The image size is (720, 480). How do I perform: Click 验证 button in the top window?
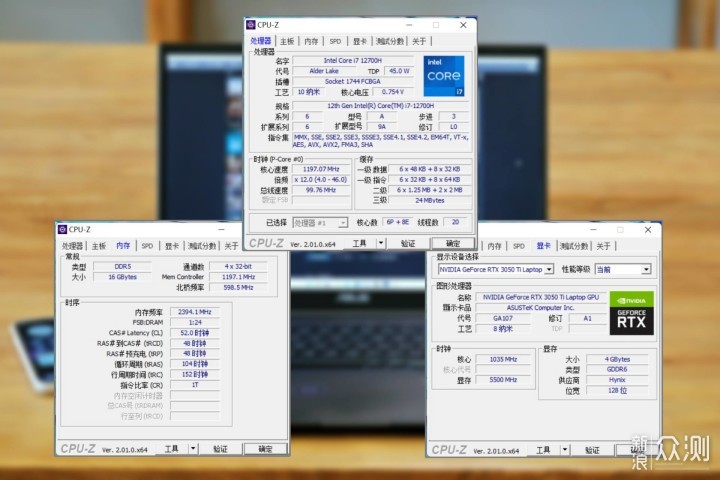(408, 243)
